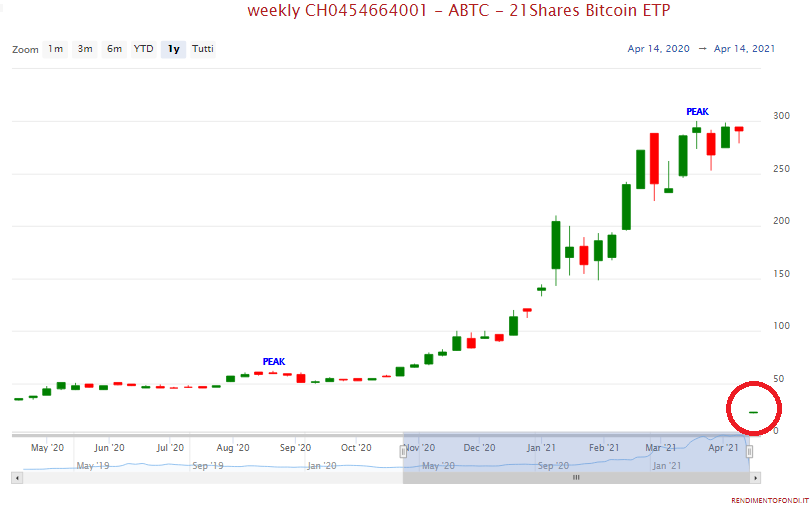Click the scrollbar thumb grip
812x505 pixels.
point(576,478)
